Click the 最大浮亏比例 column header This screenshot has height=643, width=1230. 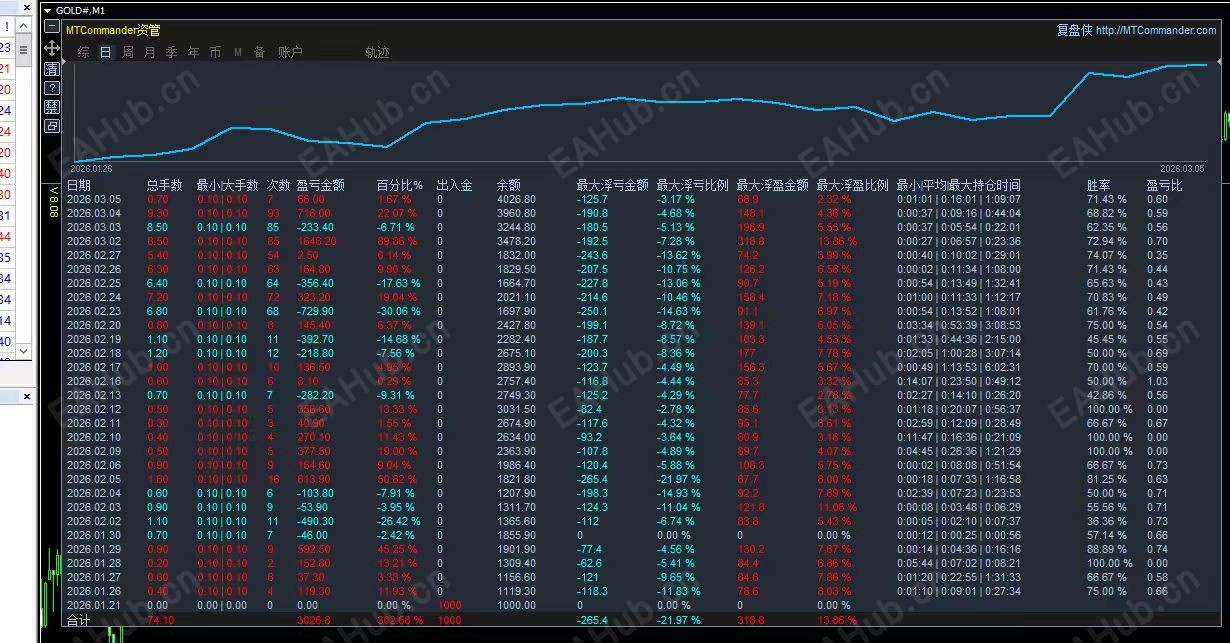[693, 185]
